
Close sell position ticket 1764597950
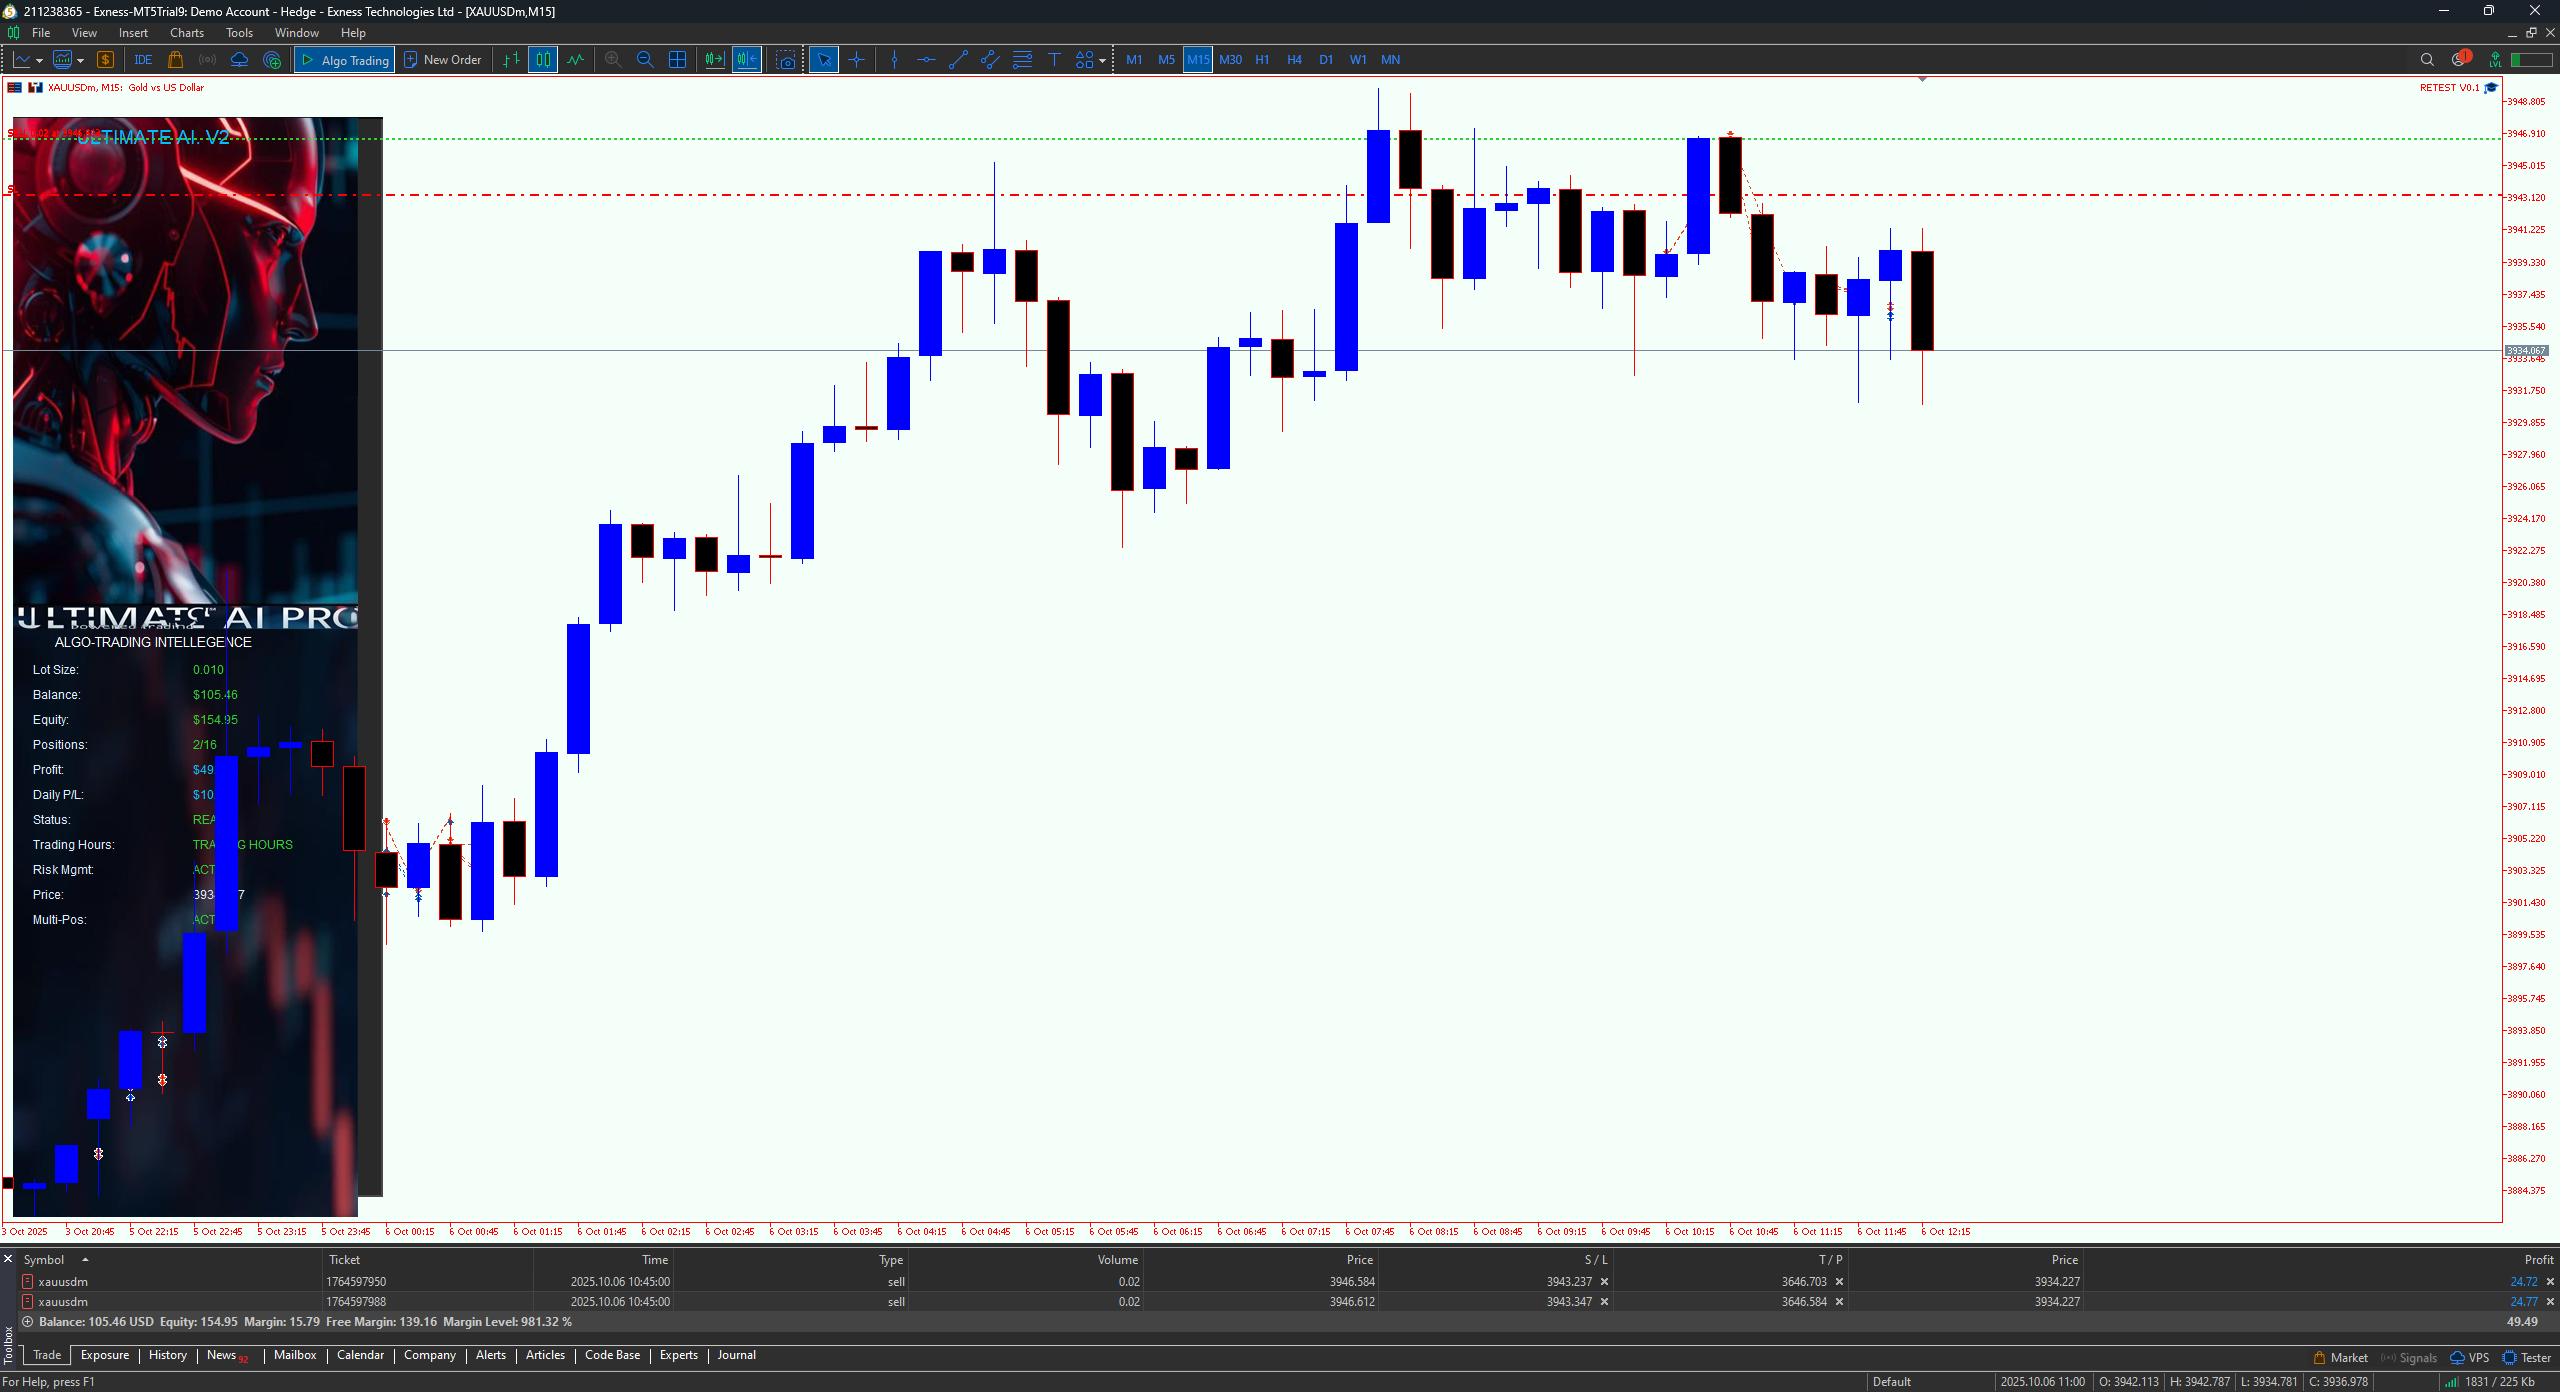[2549, 1282]
